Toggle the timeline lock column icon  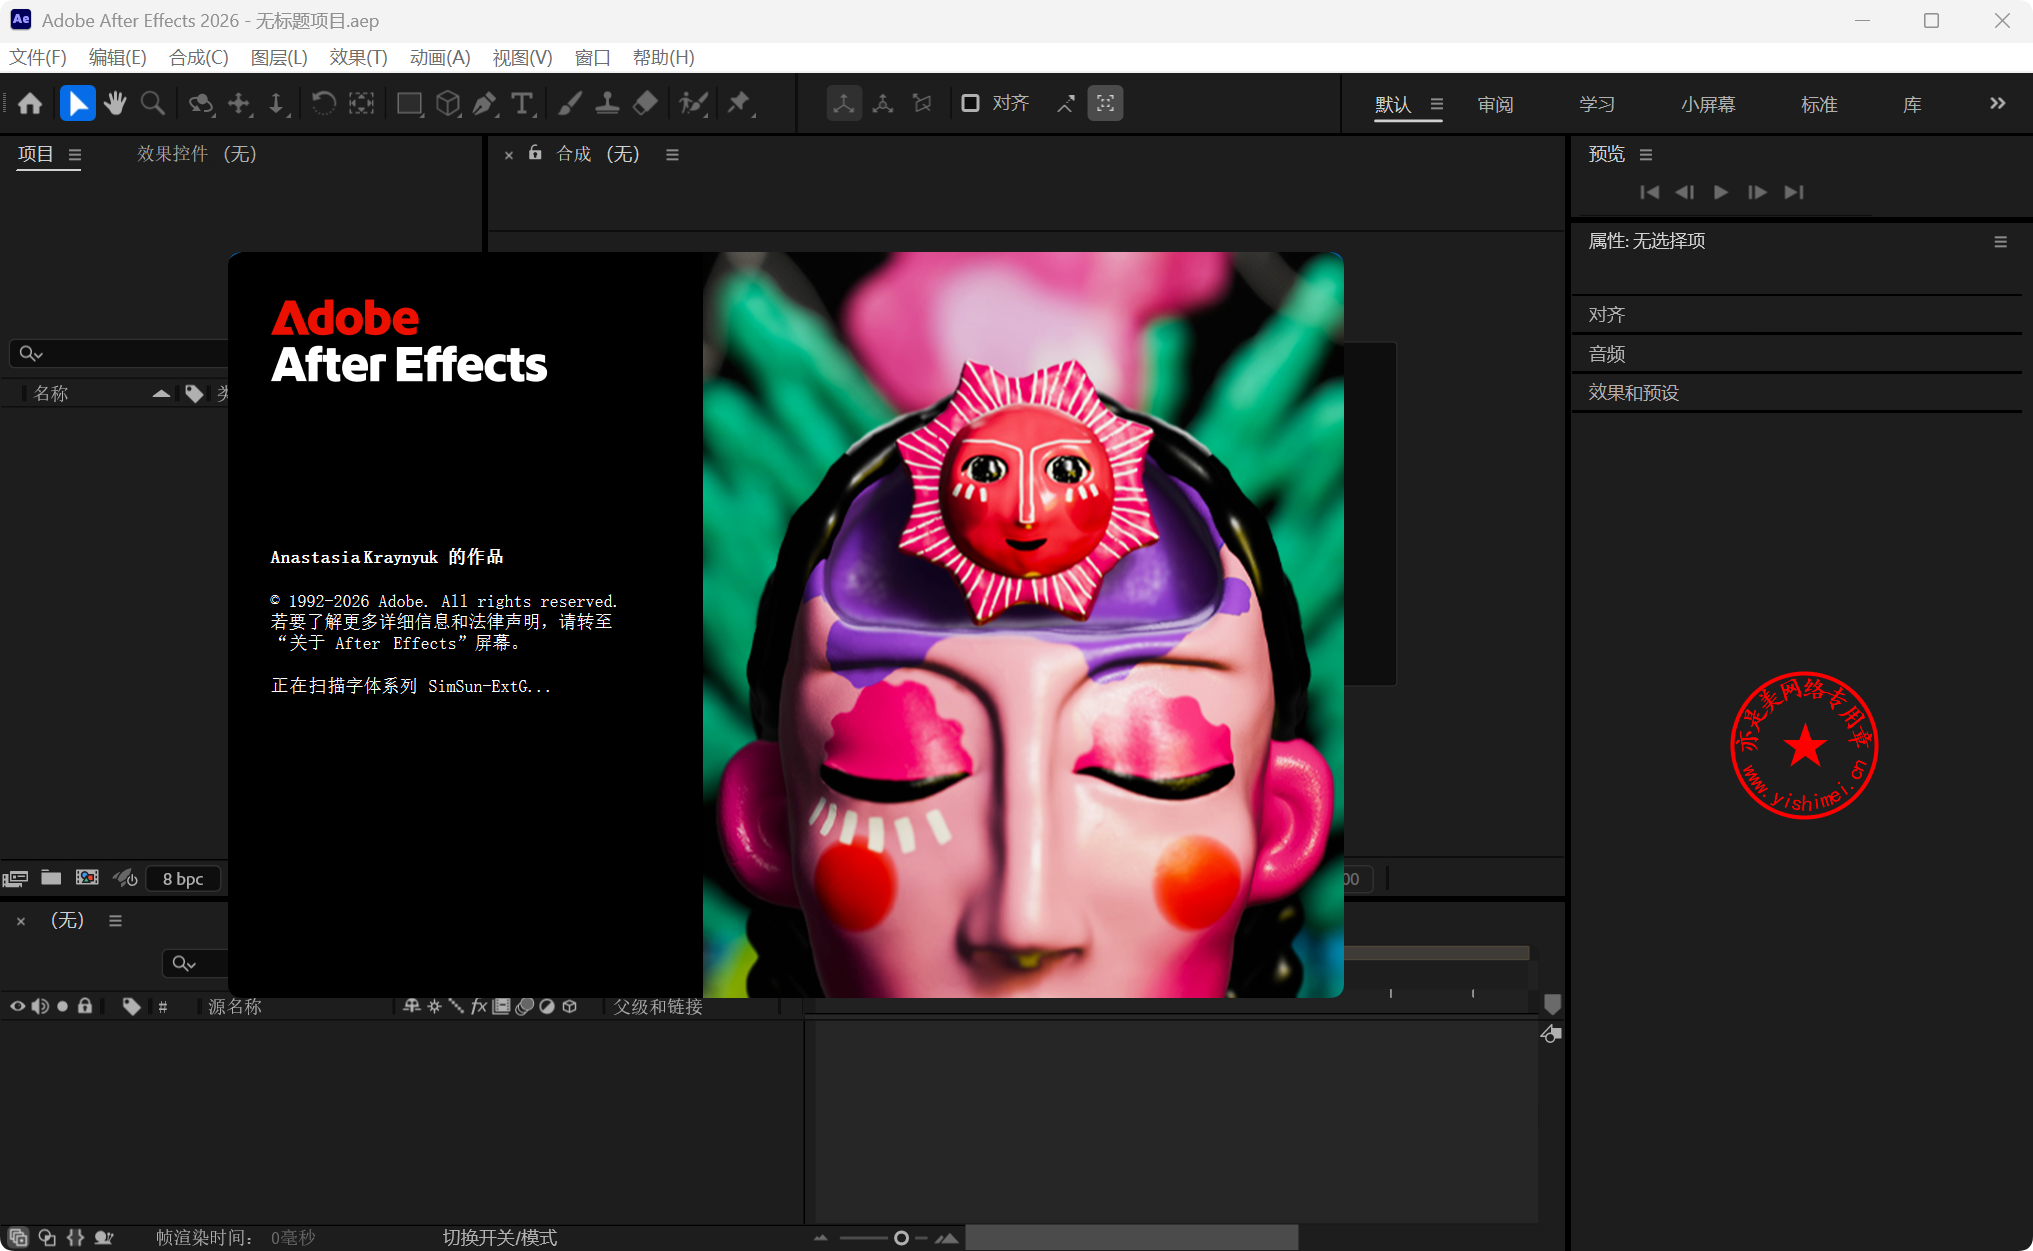85,1006
